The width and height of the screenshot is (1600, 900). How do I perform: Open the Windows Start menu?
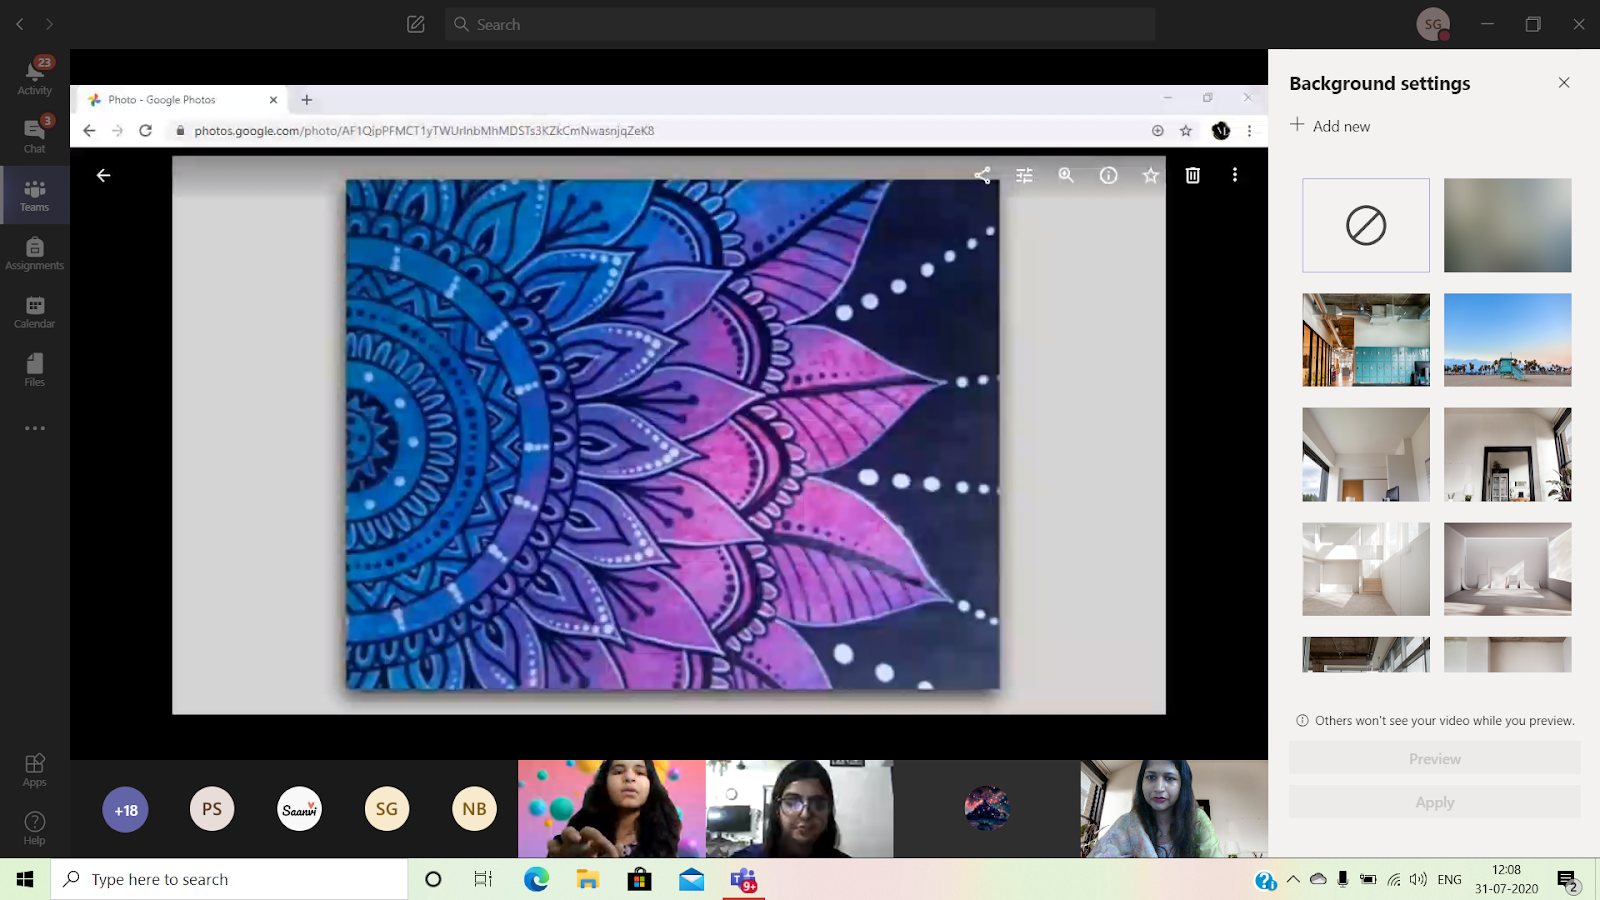(25, 879)
